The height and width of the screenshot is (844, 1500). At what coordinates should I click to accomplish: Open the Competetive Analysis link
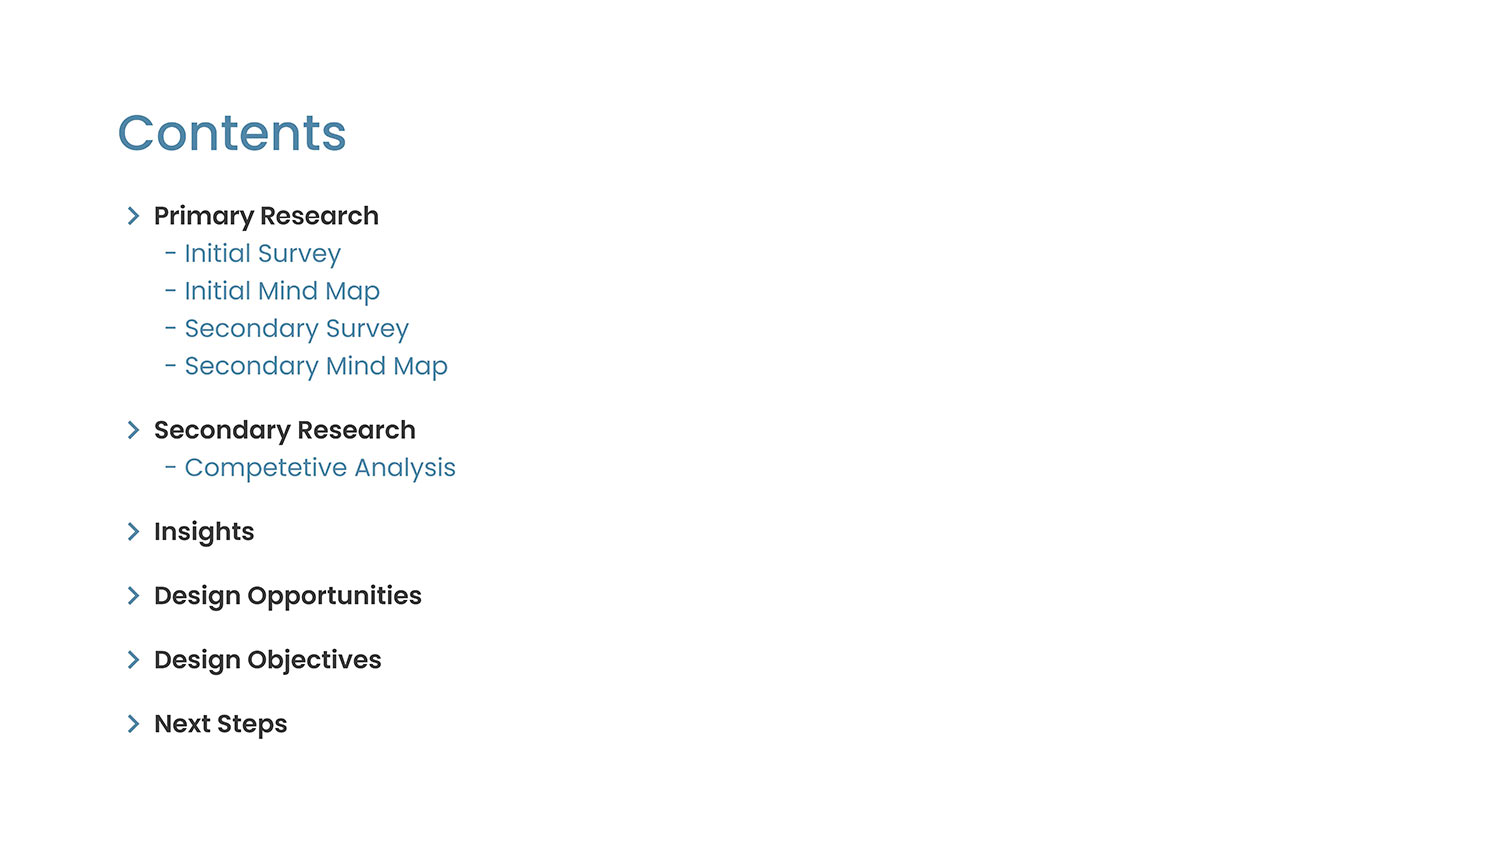point(320,468)
